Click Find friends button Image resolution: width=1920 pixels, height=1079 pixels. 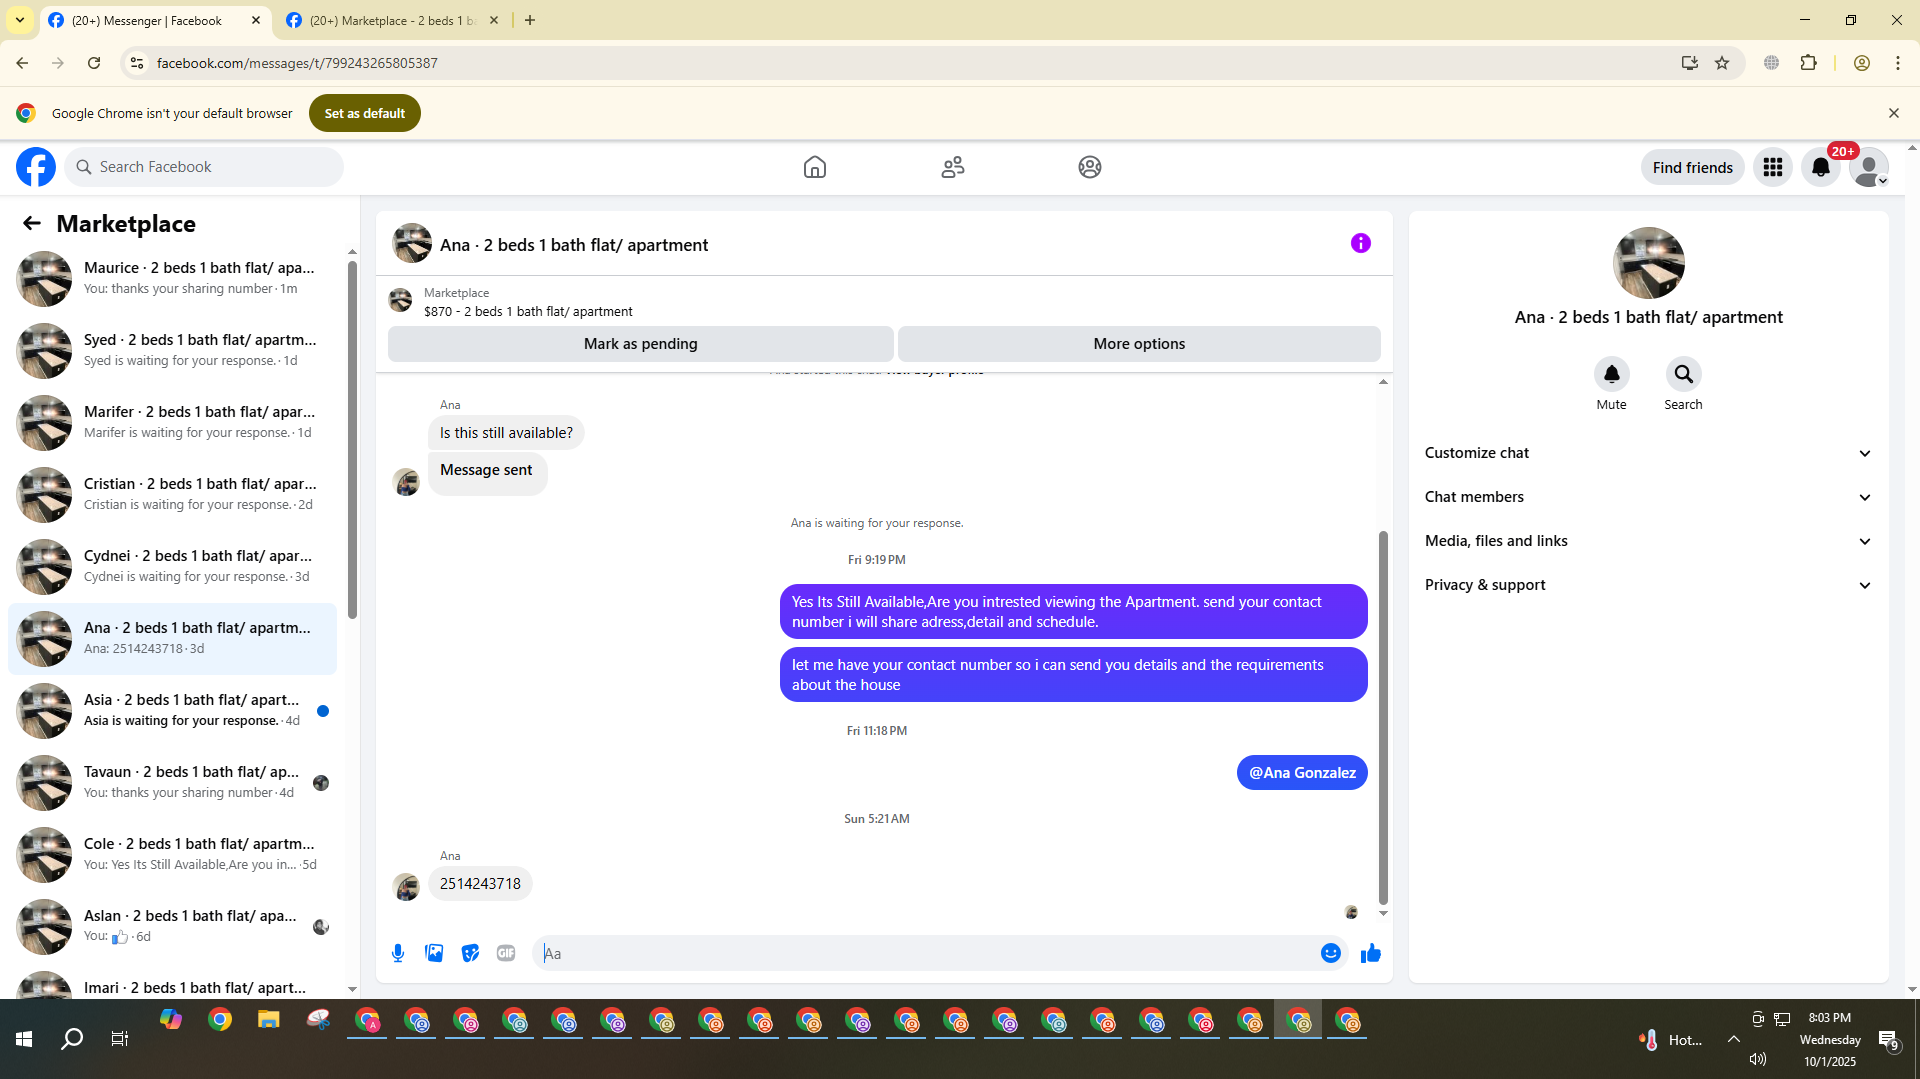point(1693,167)
